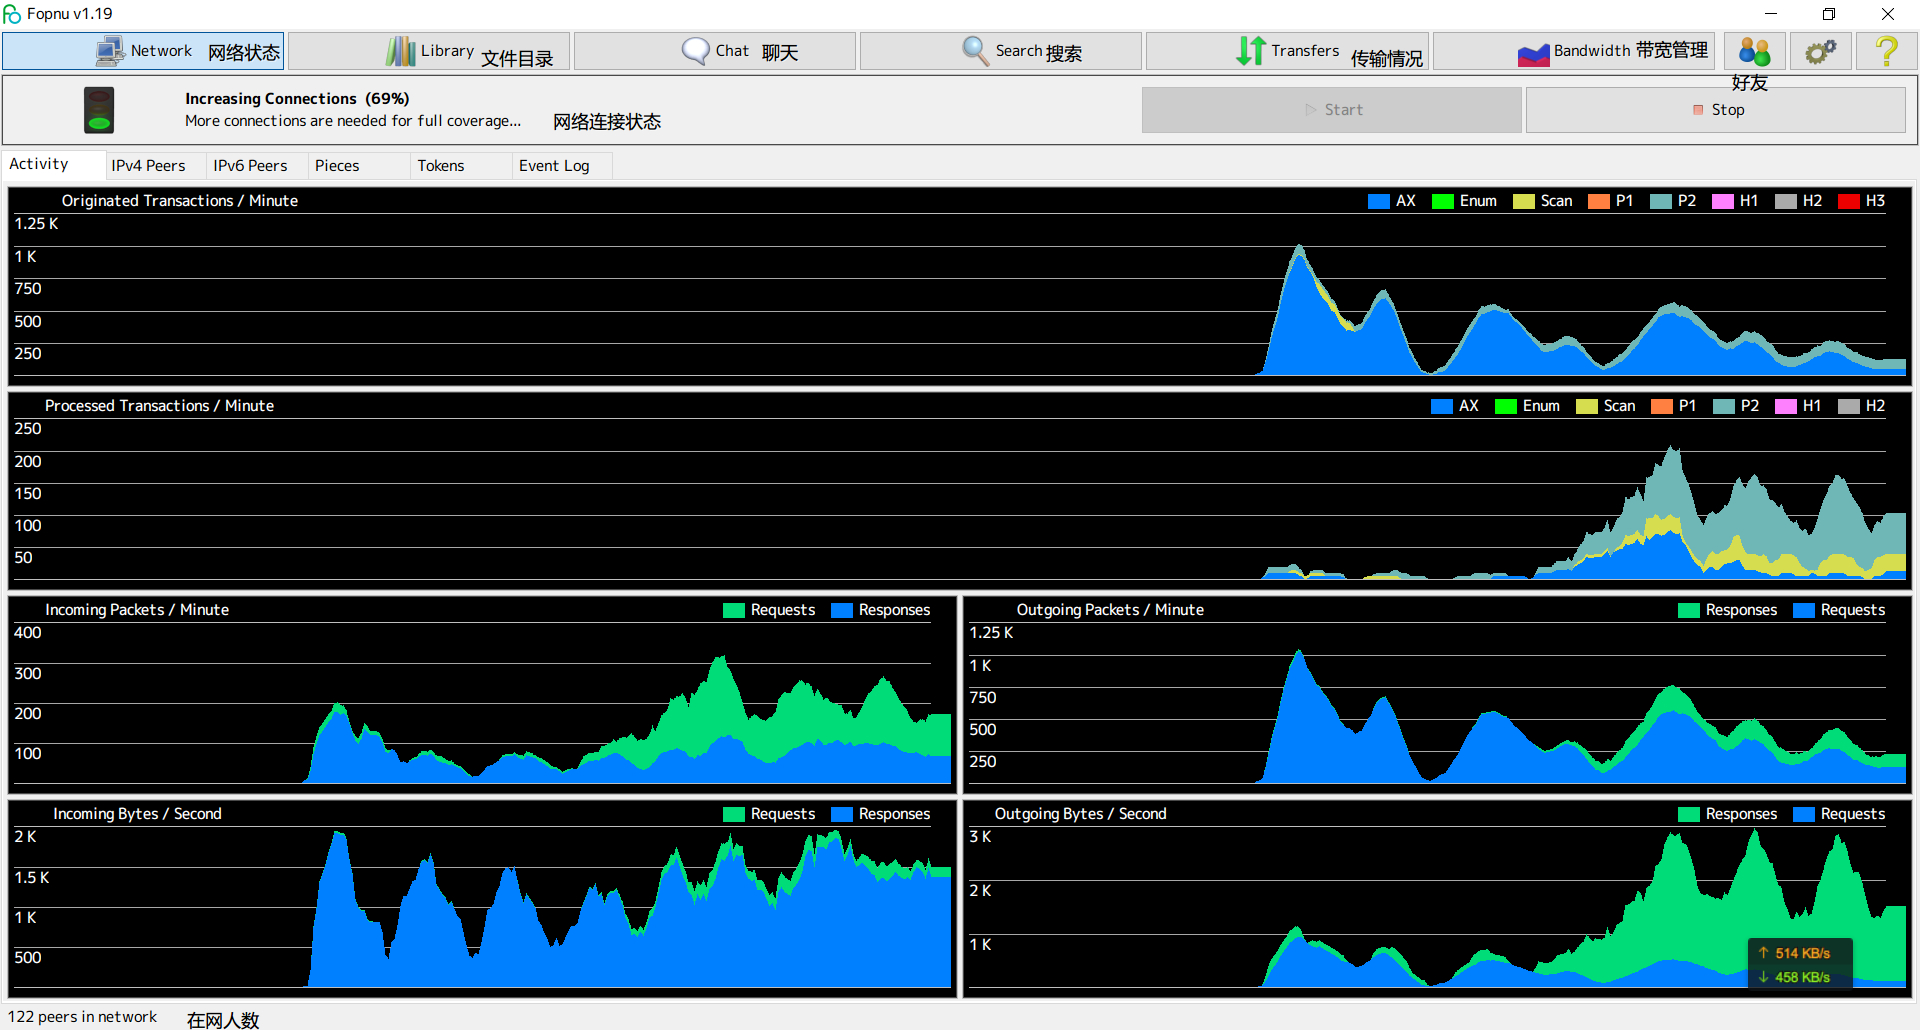Click the blue AX swatch in Originated Transactions legend
1920x1030 pixels.
[x=1378, y=201]
